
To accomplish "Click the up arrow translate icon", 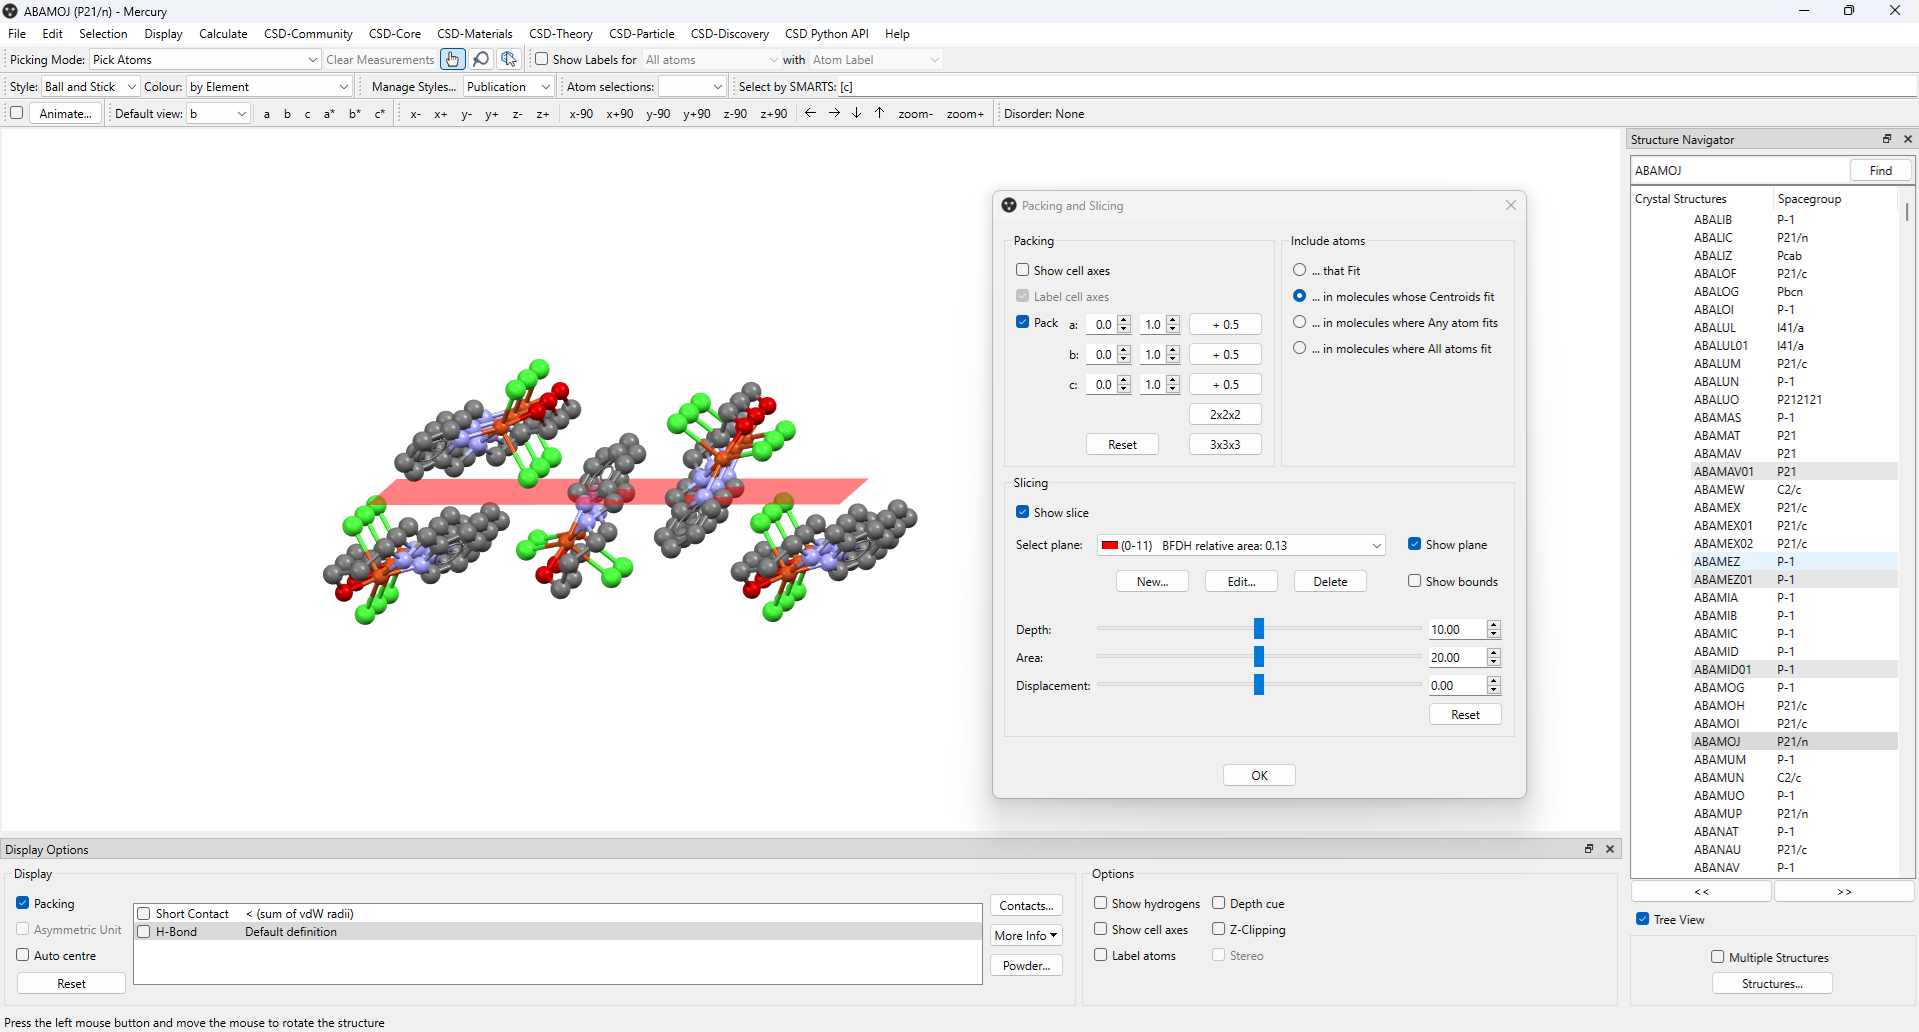I will click(x=879, y=114).
